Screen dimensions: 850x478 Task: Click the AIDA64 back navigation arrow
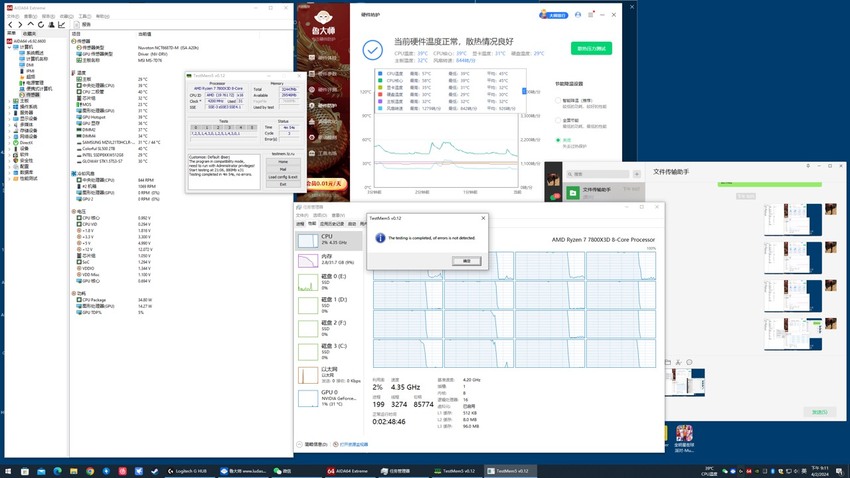tap(10, 24)
